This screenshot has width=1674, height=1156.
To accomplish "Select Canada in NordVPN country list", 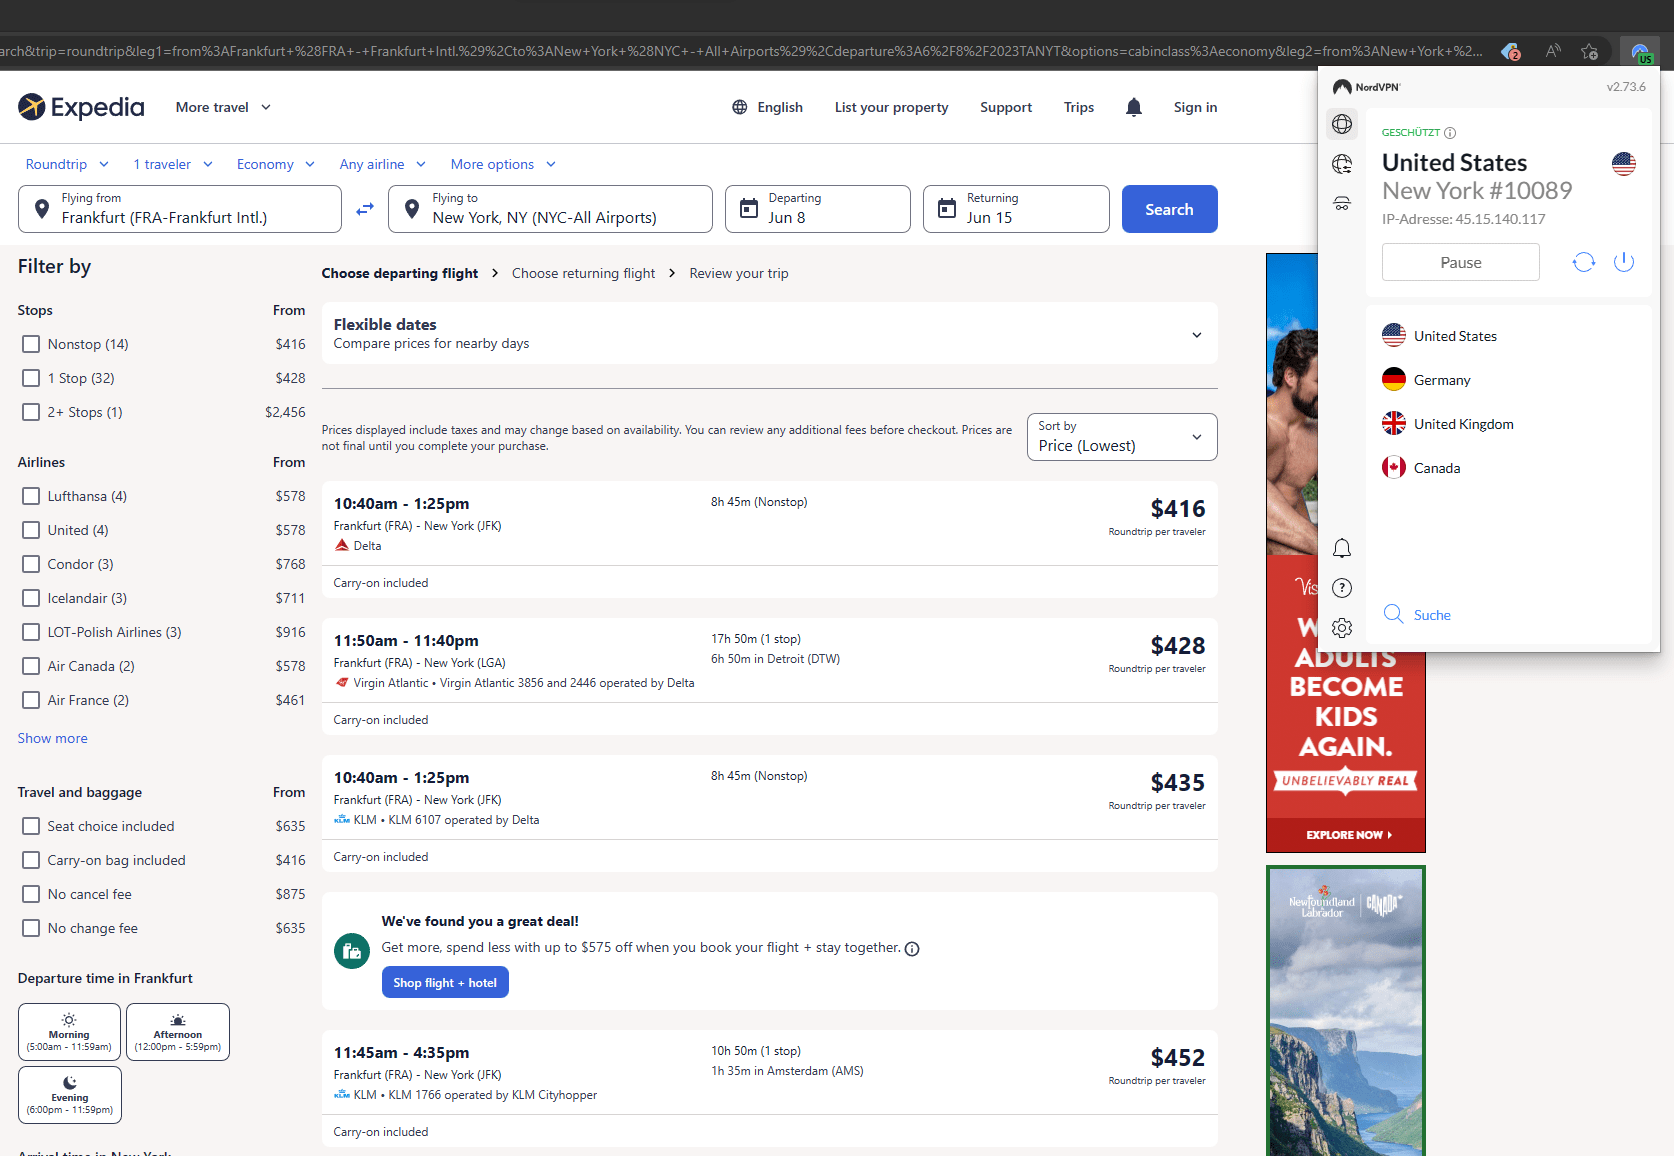I will tap(1421, 468).
